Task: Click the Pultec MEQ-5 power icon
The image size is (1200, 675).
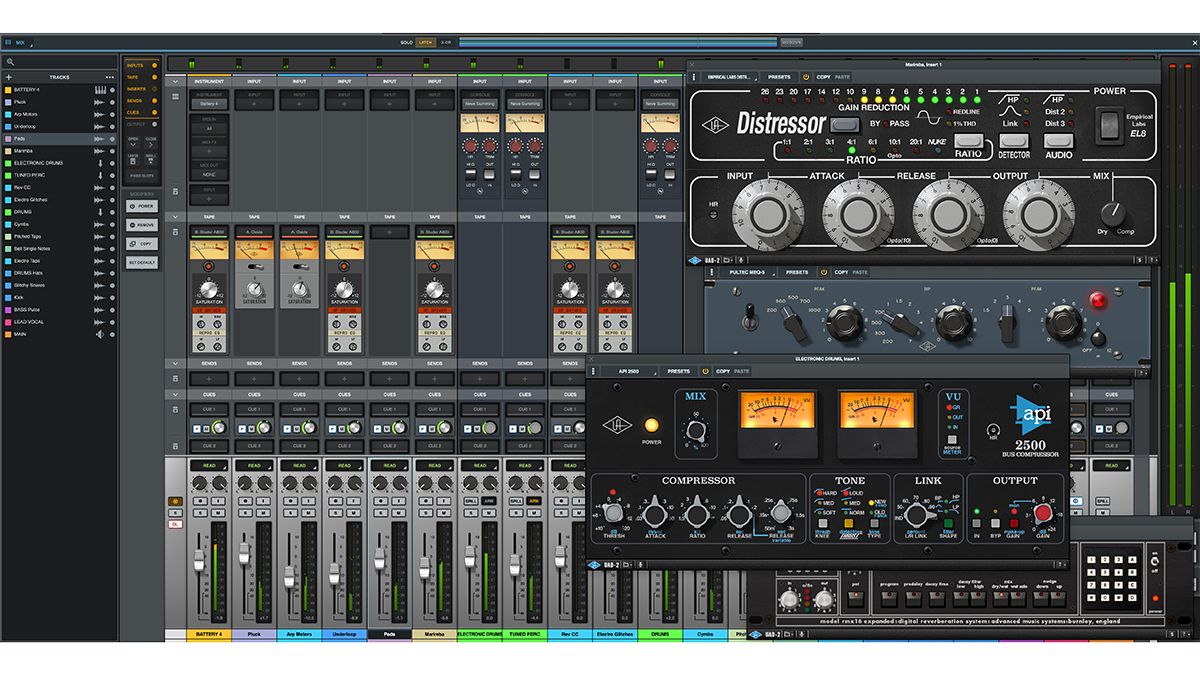Action: coord(824,272)
